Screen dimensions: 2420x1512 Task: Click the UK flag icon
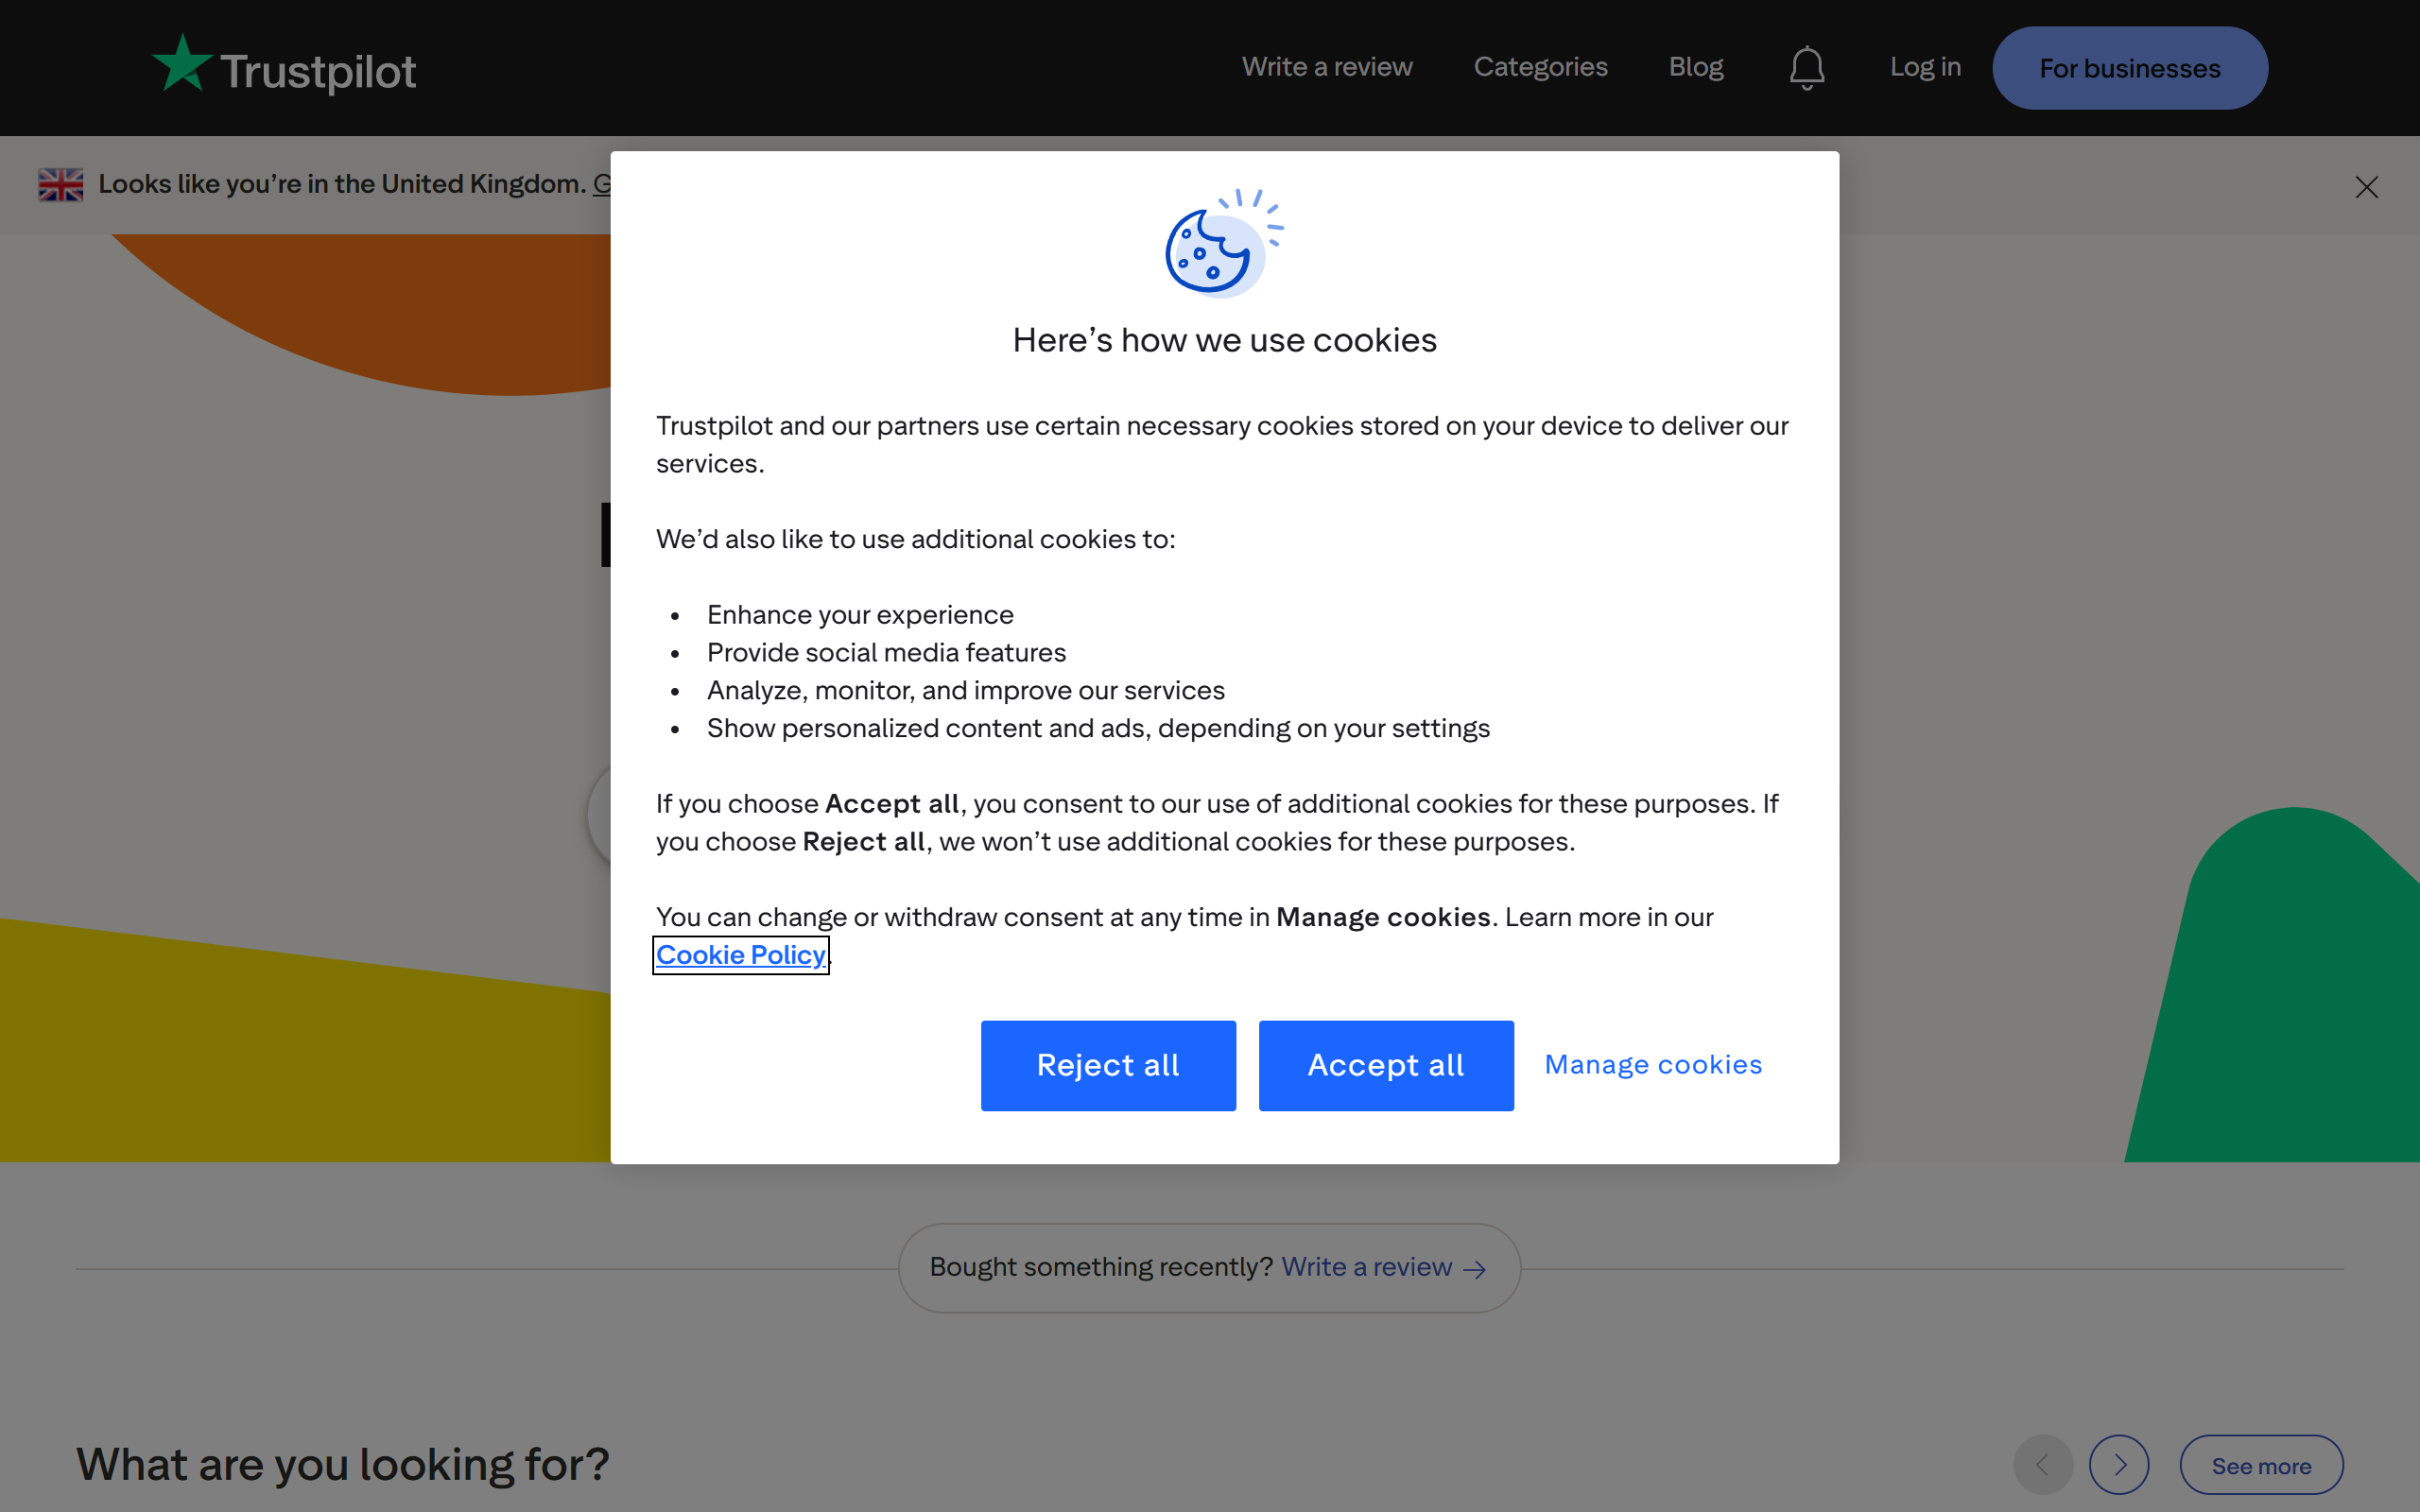(61, 184)
